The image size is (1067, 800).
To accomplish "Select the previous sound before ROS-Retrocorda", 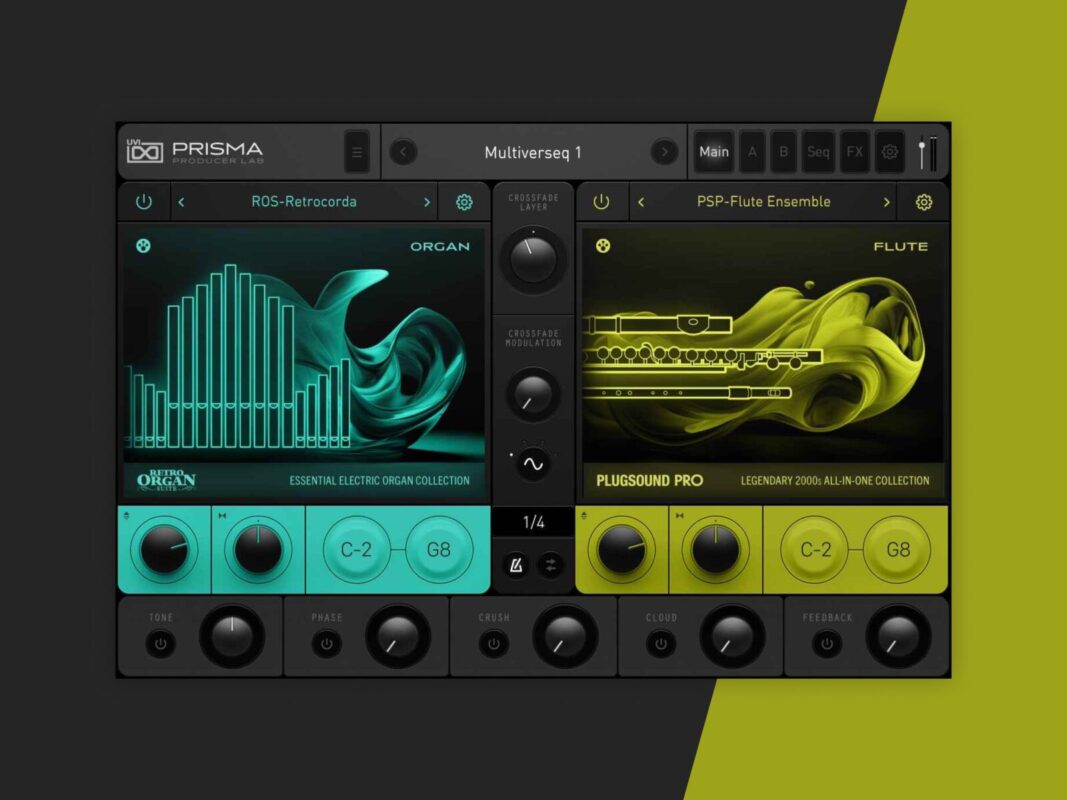I will click(181, 202).
